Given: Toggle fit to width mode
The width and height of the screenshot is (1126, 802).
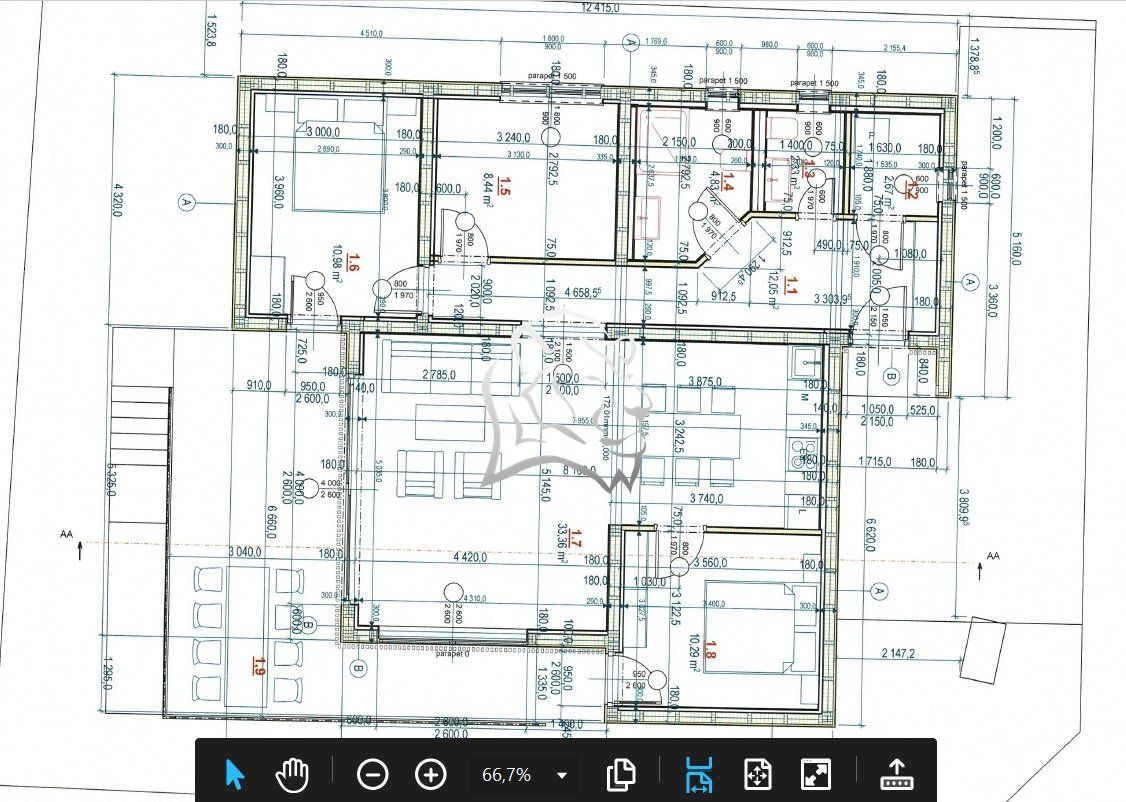Looking at the screenshot, I should tap(699, 774).
